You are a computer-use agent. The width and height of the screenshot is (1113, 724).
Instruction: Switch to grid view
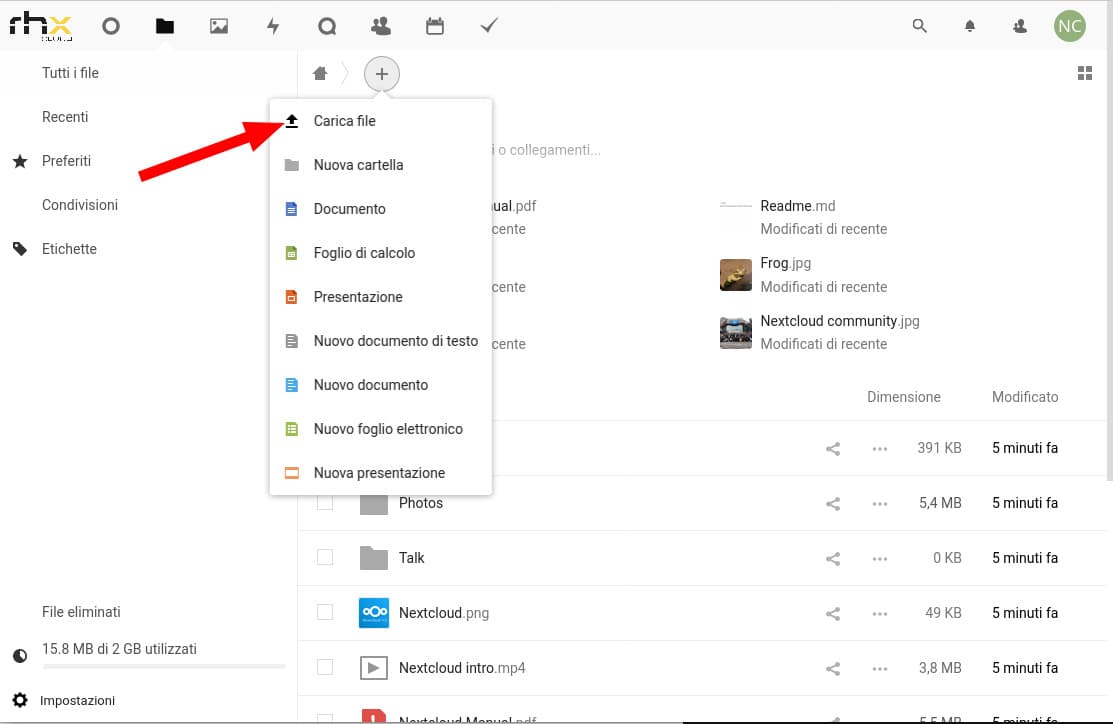click(x=1085, y=73)
